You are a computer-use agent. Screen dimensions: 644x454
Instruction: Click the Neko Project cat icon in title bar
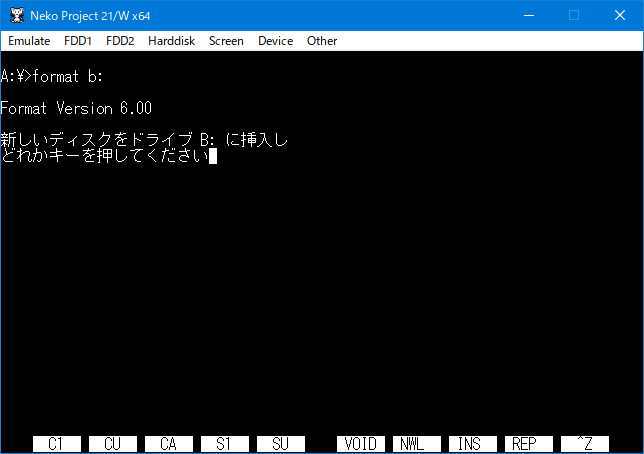[17, 16]
